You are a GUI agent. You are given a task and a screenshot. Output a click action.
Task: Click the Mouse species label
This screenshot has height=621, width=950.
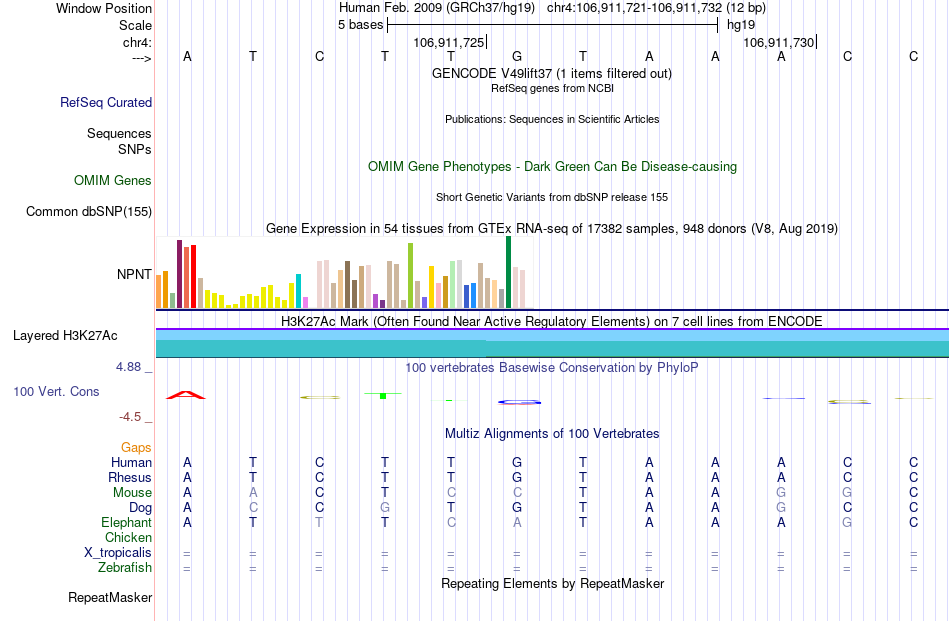coord(132,493)
